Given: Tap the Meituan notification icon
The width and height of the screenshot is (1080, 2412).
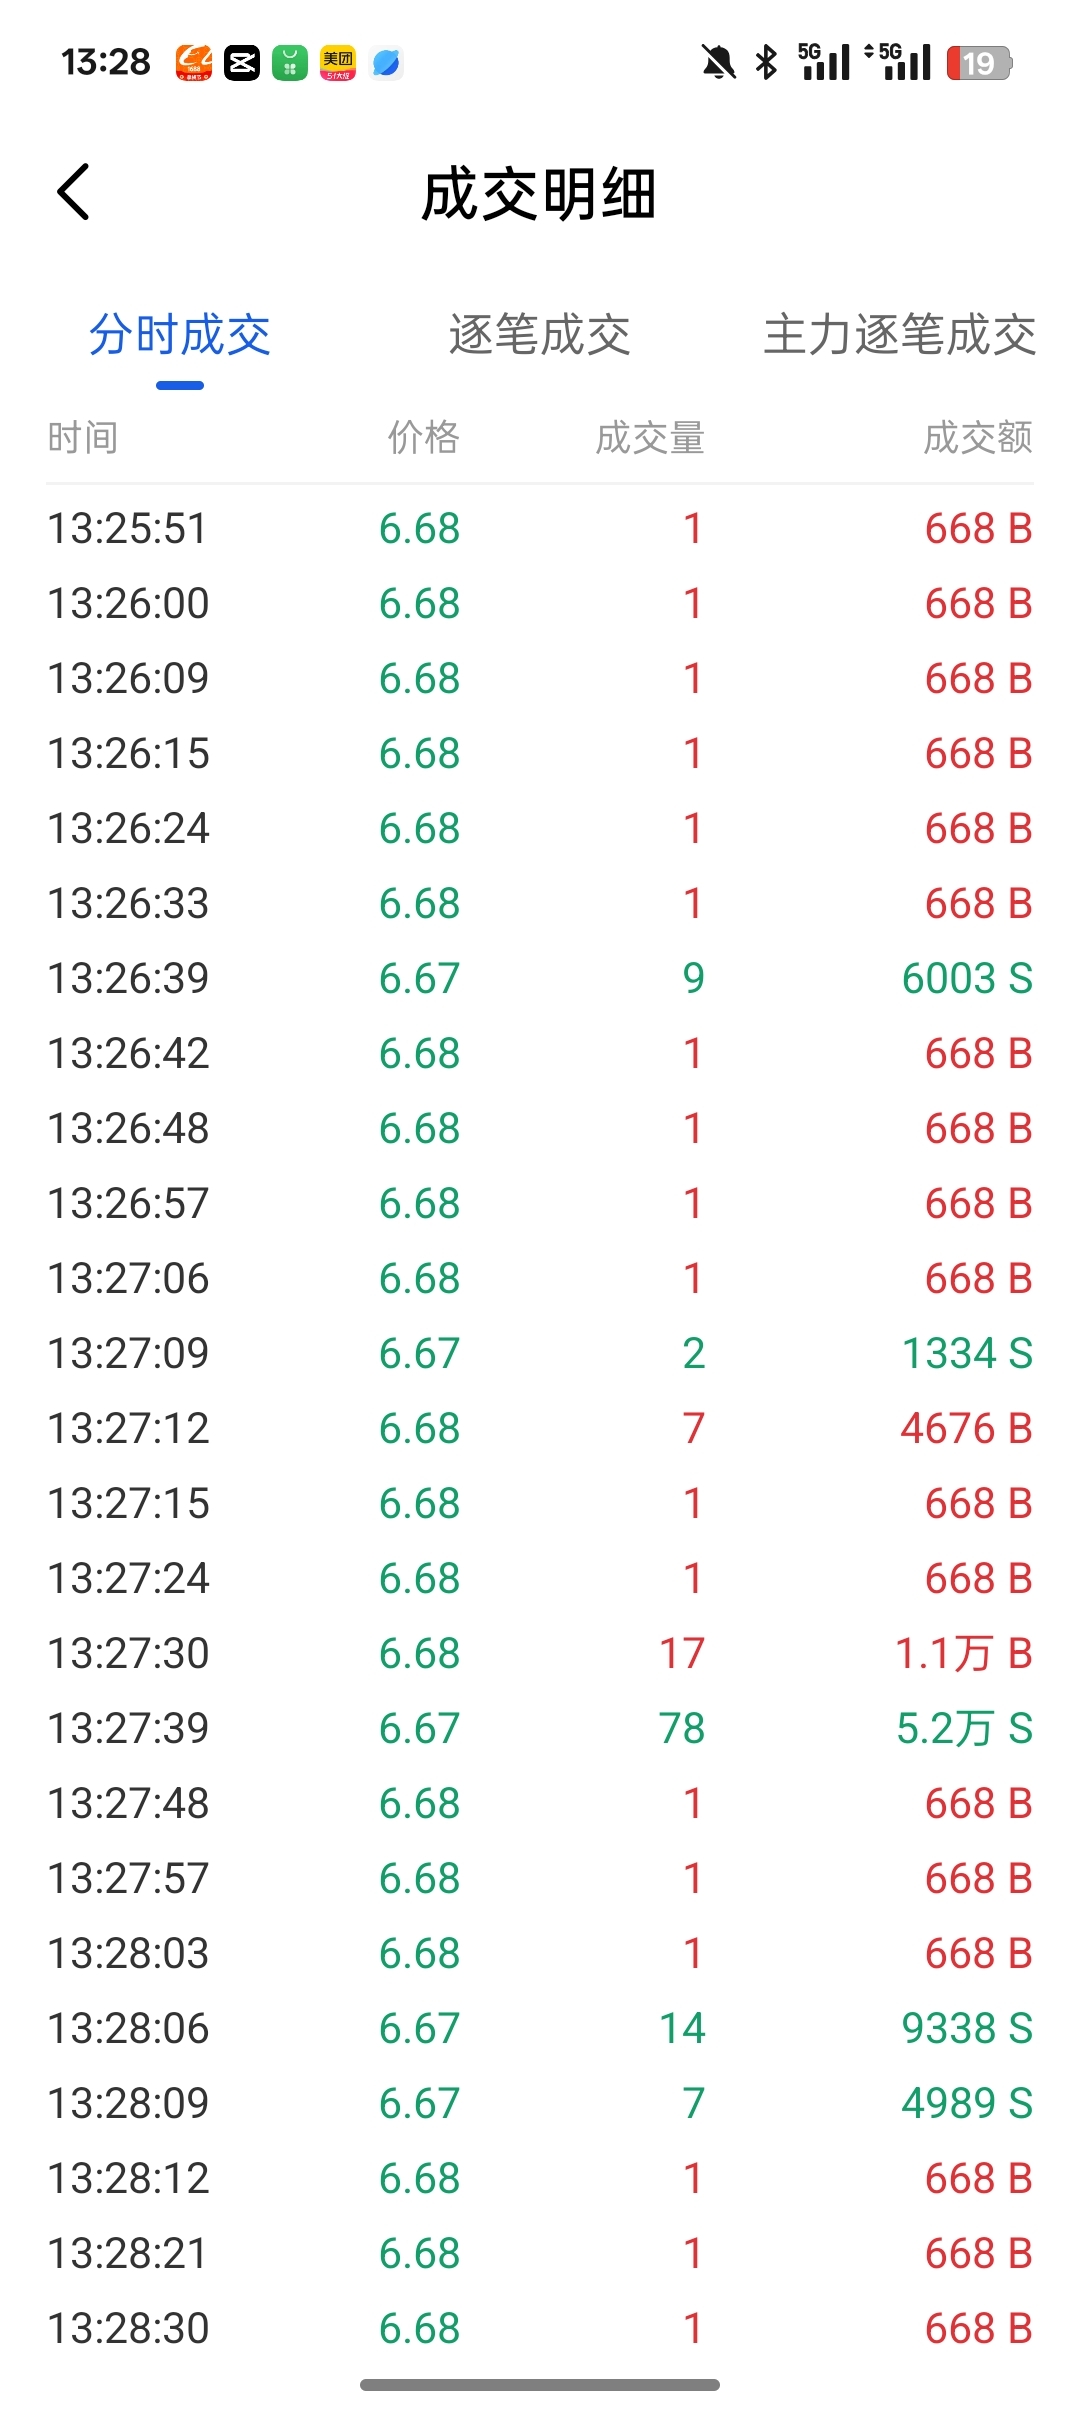Looking at the screenshot, I should pyautogui.click(x=338, y=63).
